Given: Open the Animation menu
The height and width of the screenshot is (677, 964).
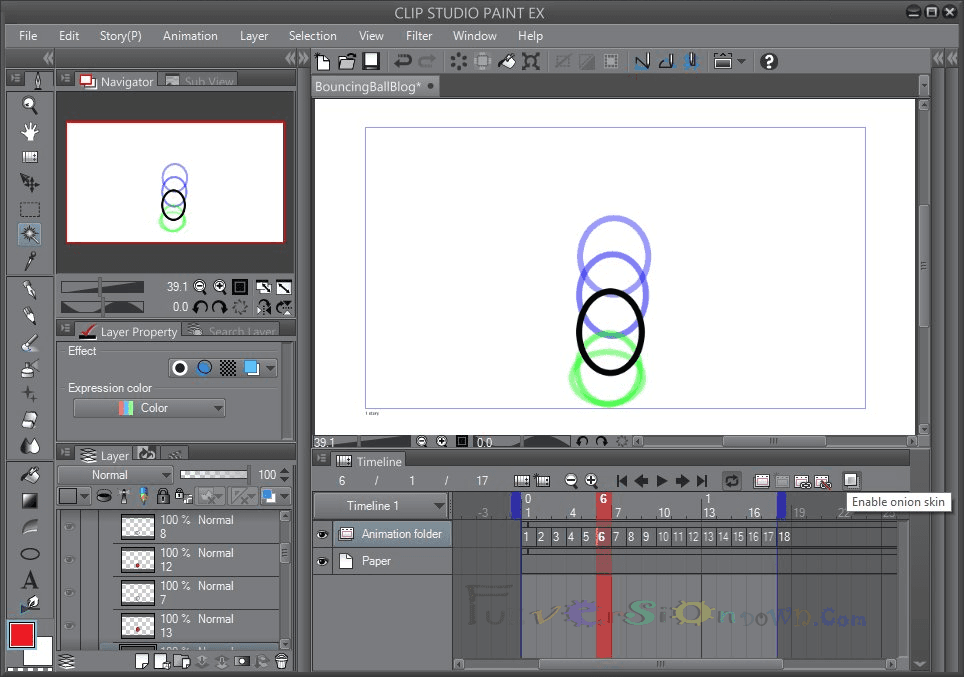Looking at the screenshot, I should point(190,35).
